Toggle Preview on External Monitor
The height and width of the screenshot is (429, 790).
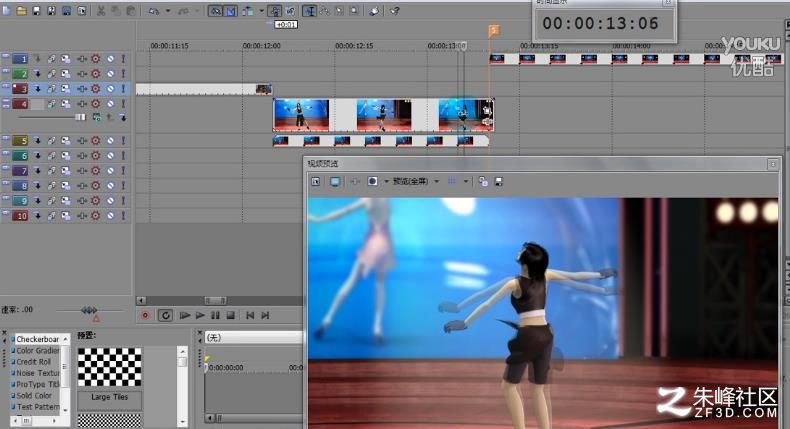click(x=335, y=181)
